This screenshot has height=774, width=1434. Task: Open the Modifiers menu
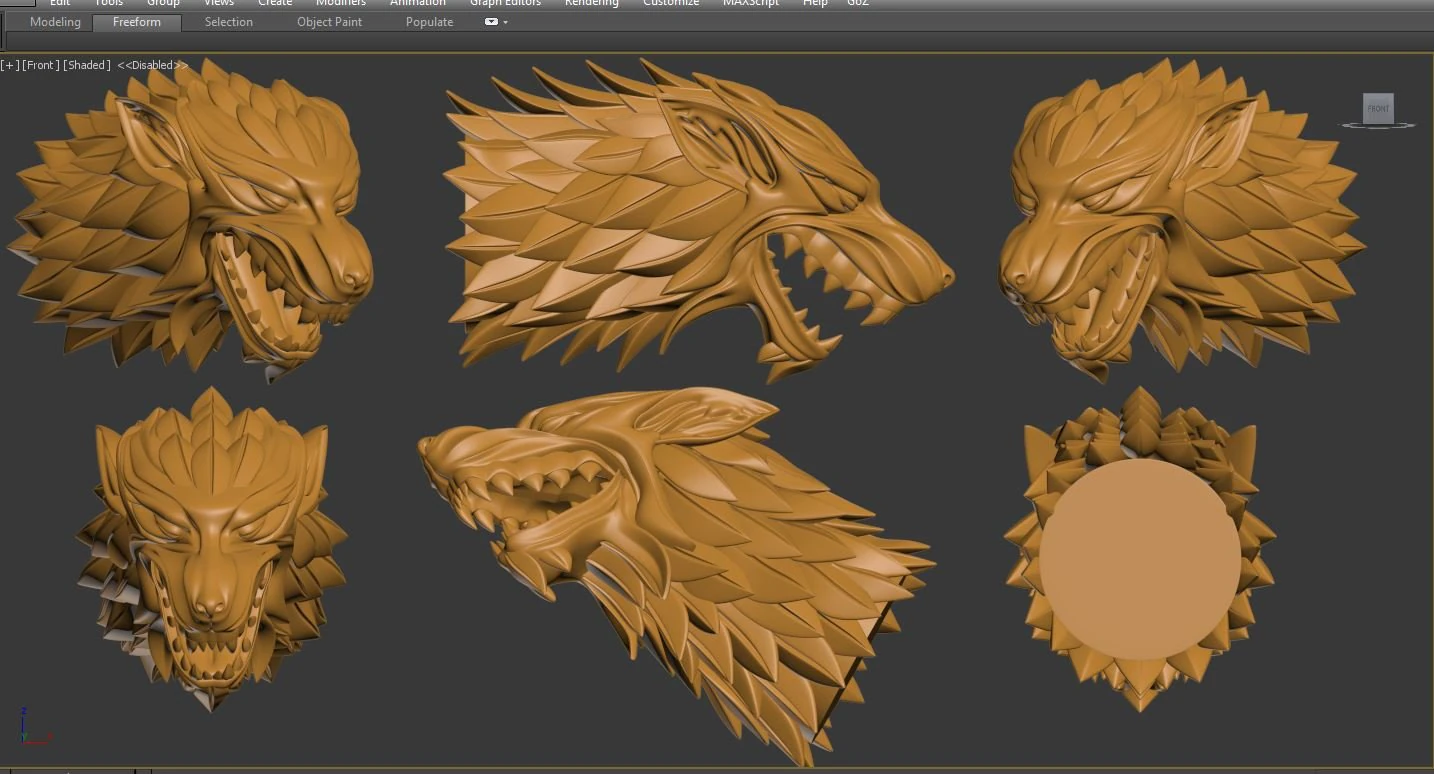tap(340, 3)
